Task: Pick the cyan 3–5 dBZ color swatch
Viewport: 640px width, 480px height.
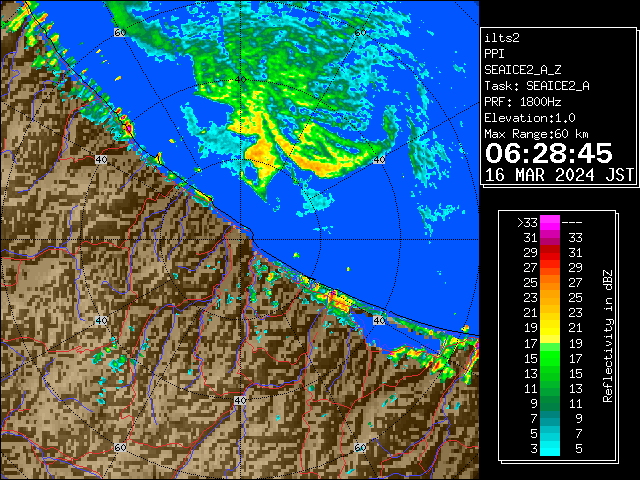Action: pyautogui.click(x=550, y=449)
